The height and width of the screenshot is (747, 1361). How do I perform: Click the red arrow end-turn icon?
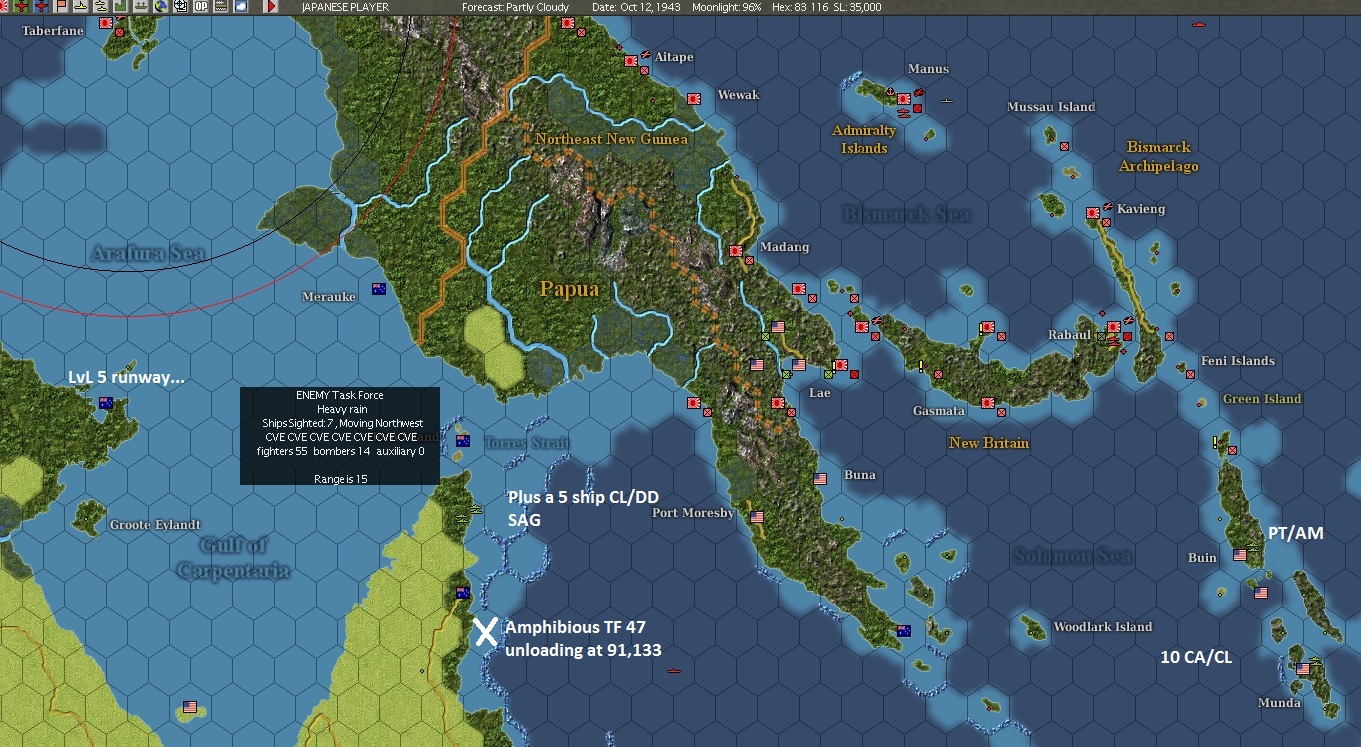pos(271,7)
